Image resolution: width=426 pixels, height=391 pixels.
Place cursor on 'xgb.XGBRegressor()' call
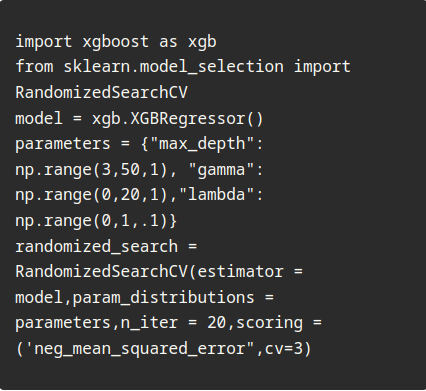178,119
